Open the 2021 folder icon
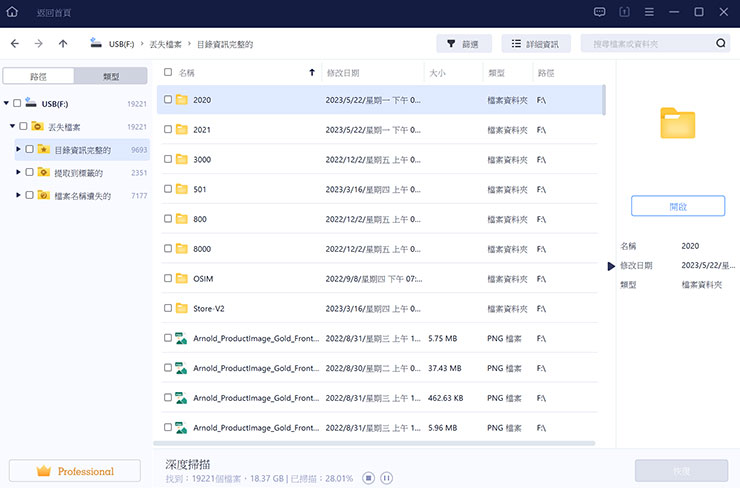The height and width of the screenshot is (488, 740). 182,130
